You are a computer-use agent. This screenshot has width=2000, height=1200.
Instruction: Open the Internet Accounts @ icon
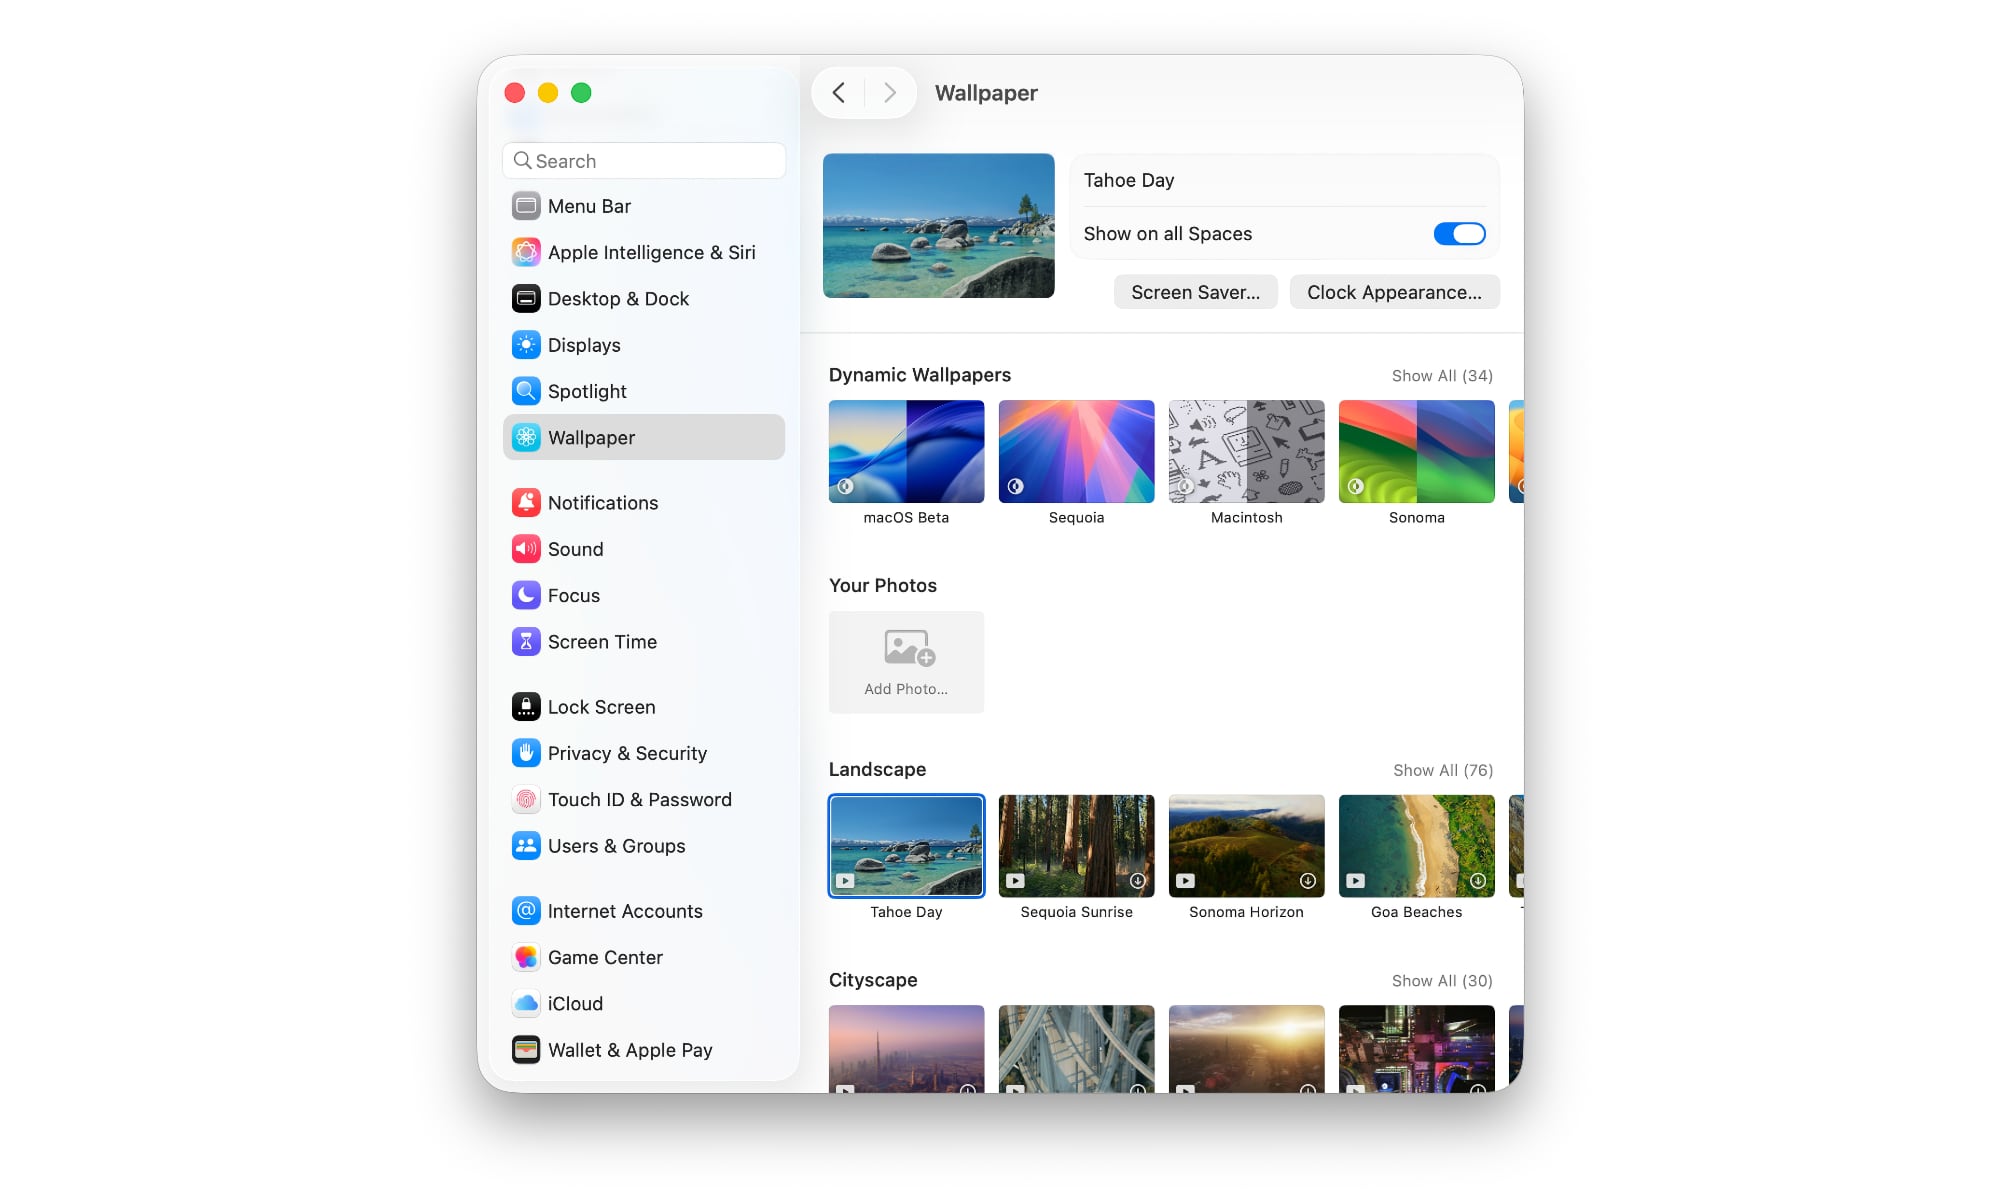click(x=526, y=911)
